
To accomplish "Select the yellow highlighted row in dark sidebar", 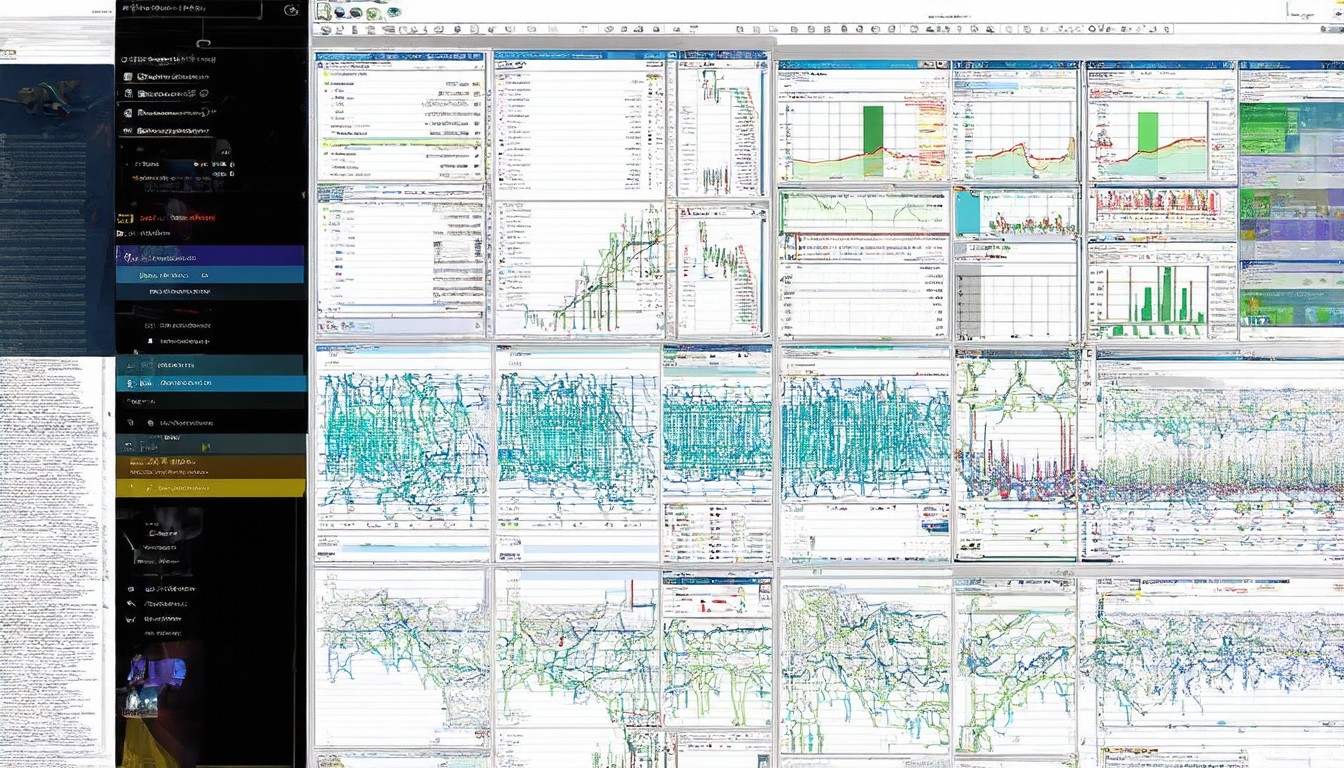I will coord(210,488).
